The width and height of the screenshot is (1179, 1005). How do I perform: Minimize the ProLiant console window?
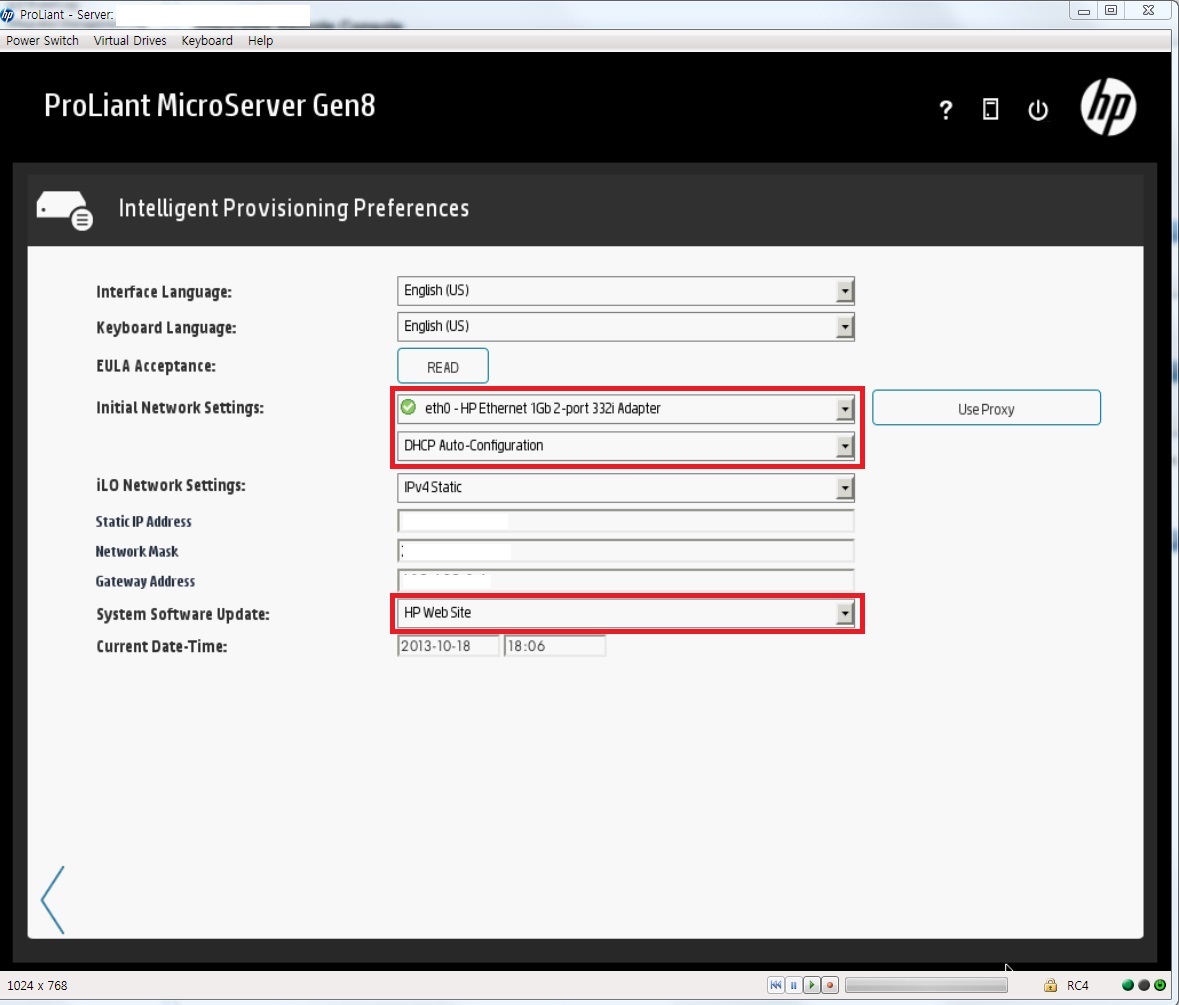[1084, 11]
